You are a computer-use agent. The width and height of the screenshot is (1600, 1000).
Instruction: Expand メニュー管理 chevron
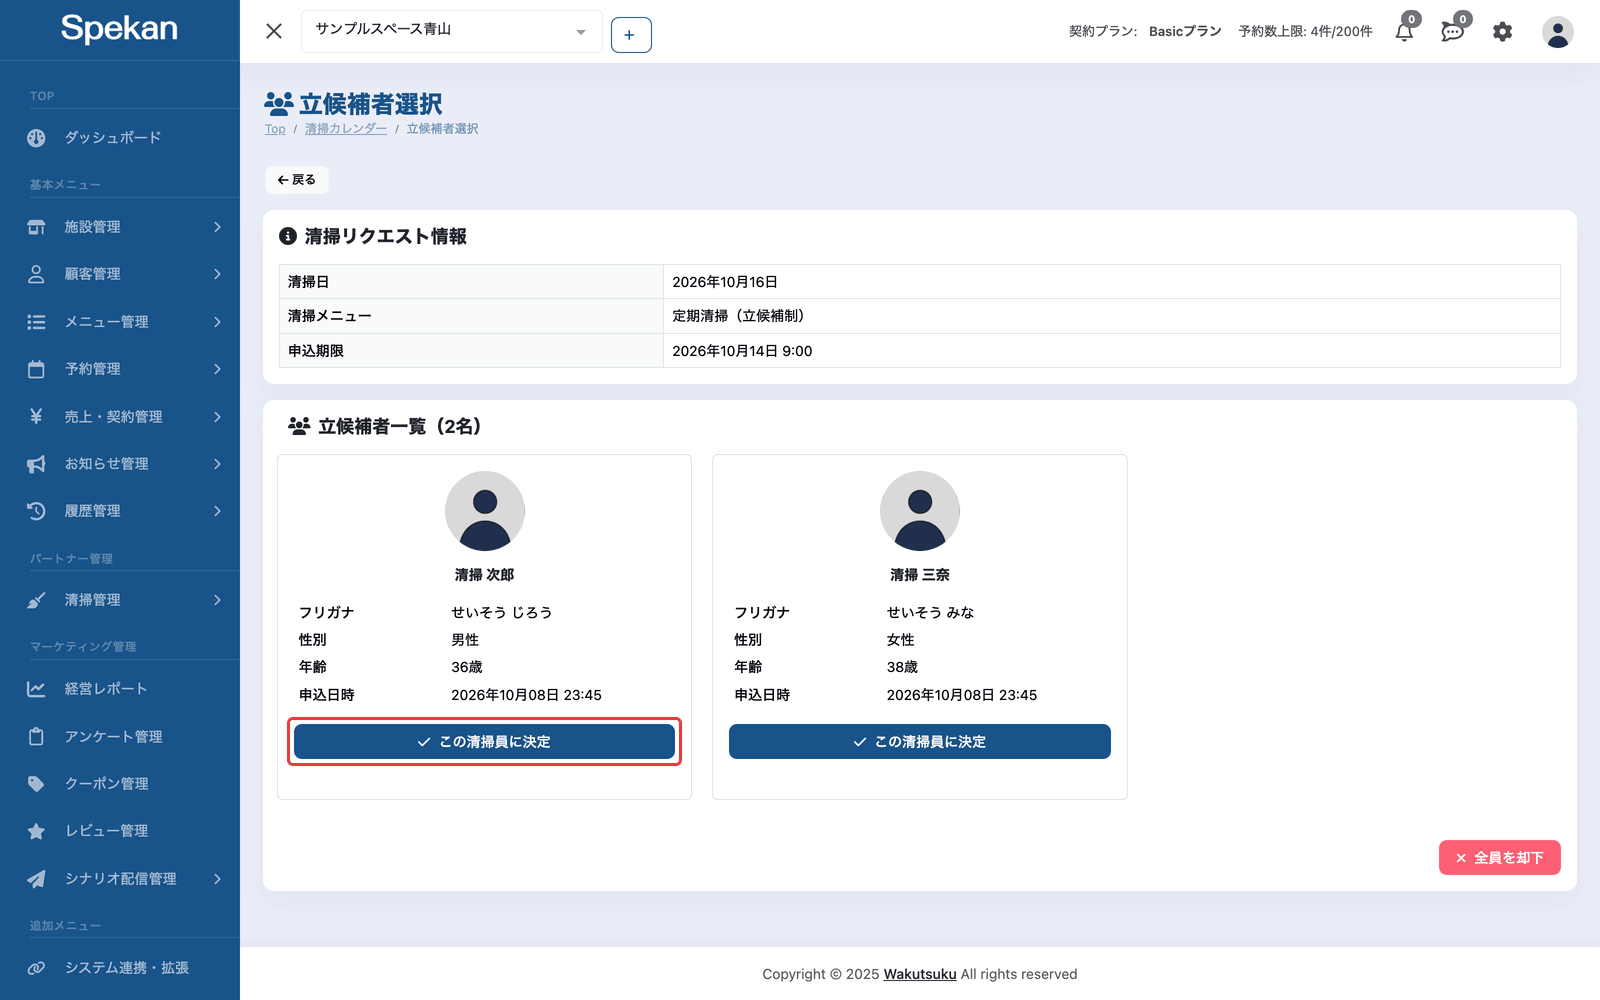coord(217,322)
